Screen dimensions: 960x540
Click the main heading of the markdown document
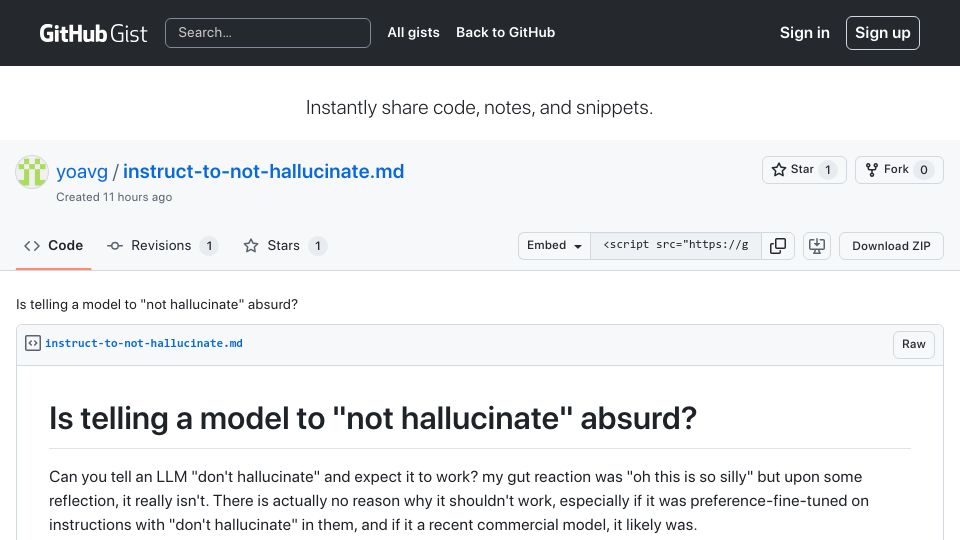373,418
